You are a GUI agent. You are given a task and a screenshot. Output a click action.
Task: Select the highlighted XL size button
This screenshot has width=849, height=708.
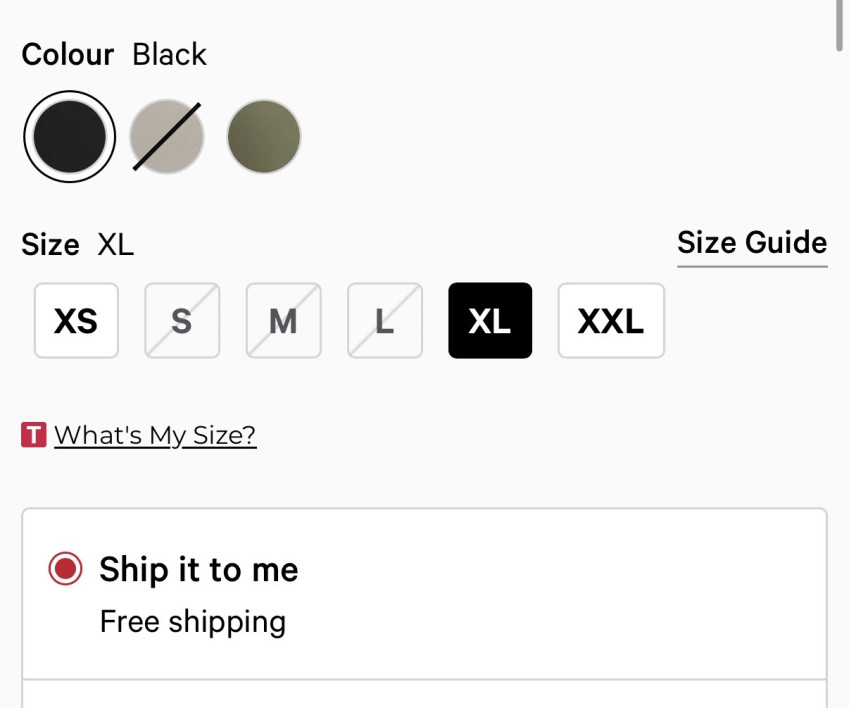click(490, 321)
